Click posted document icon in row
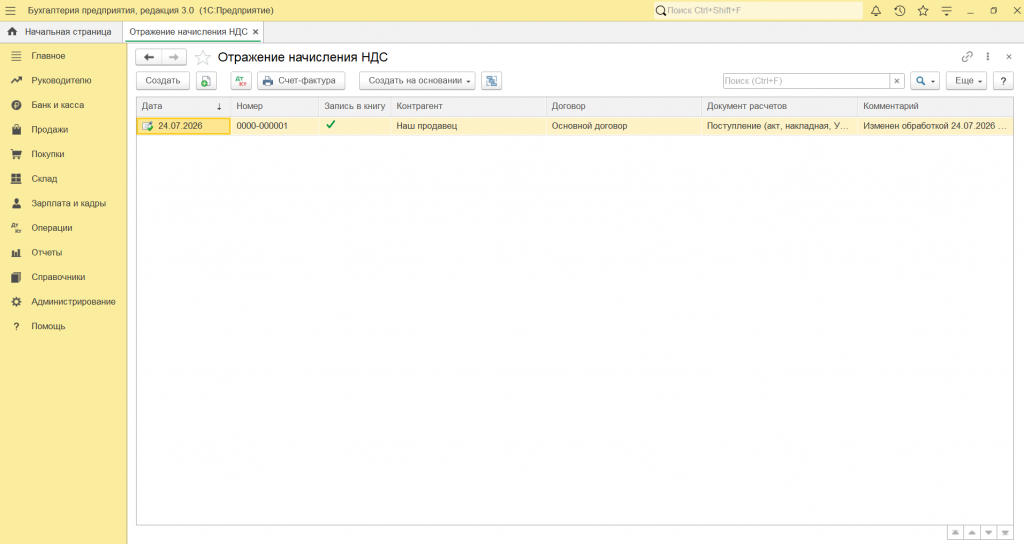 point(148,126)
